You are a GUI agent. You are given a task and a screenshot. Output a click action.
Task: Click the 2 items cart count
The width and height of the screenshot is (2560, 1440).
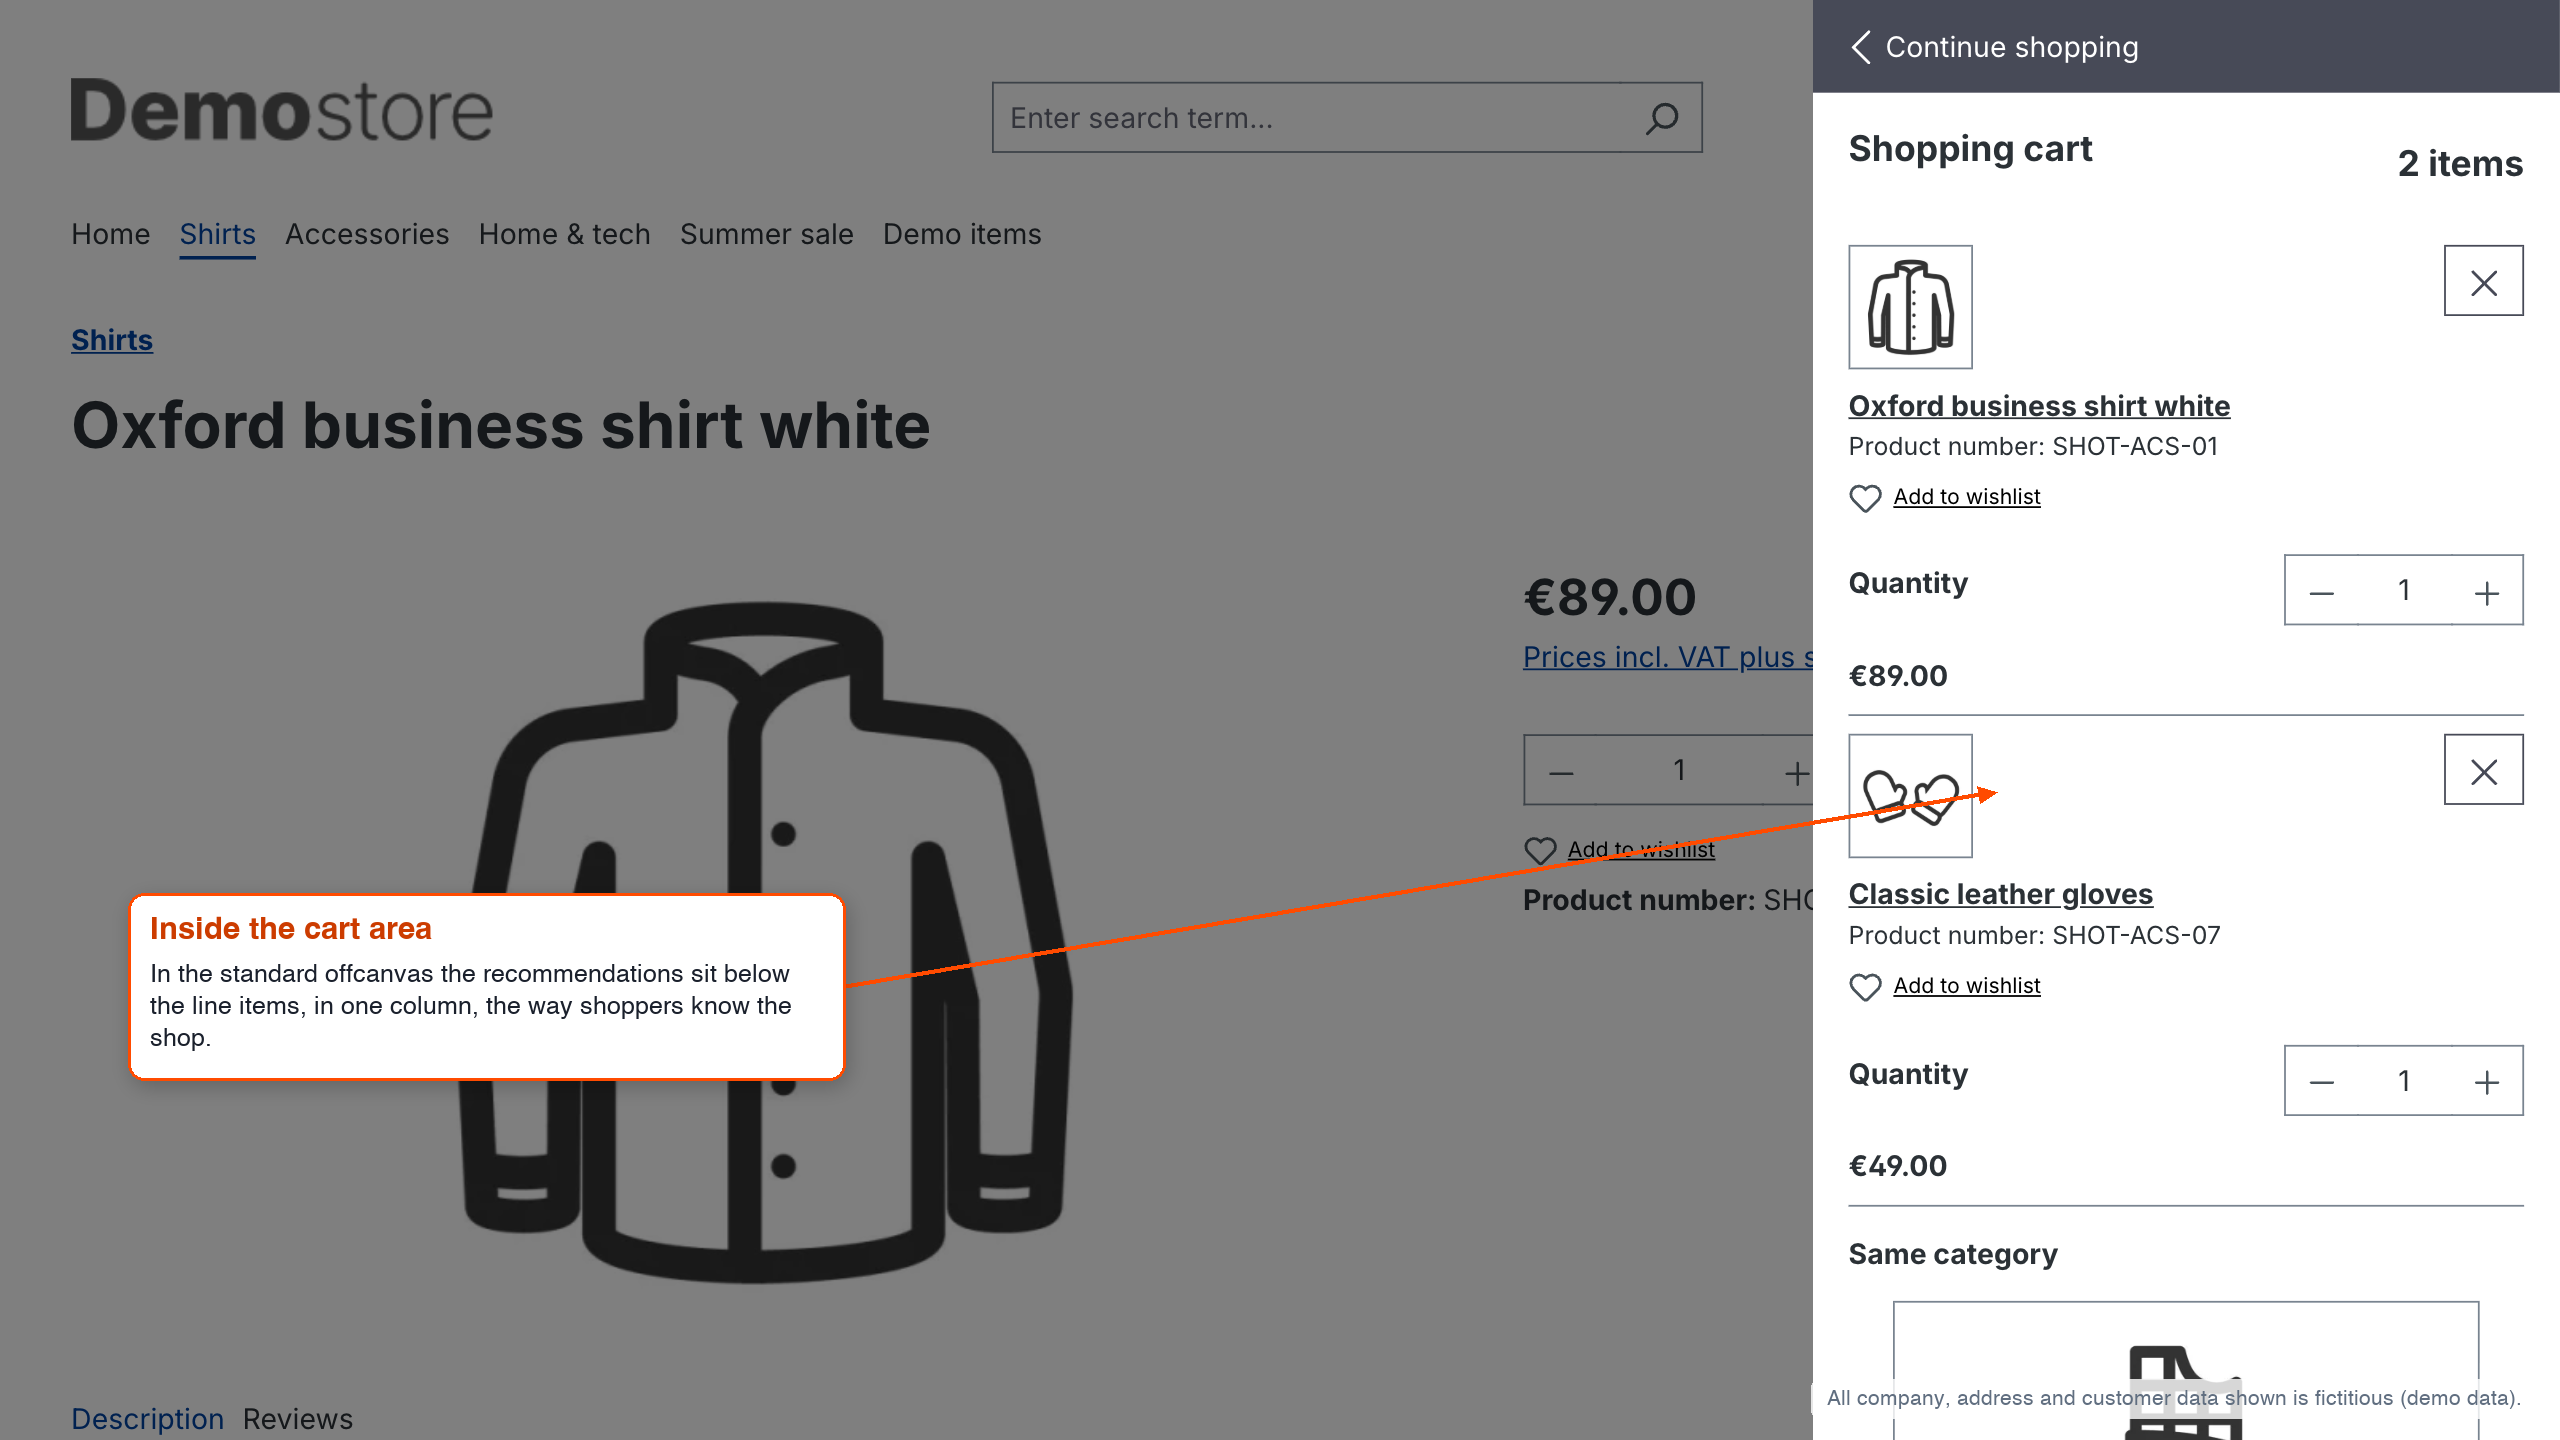2460,164
